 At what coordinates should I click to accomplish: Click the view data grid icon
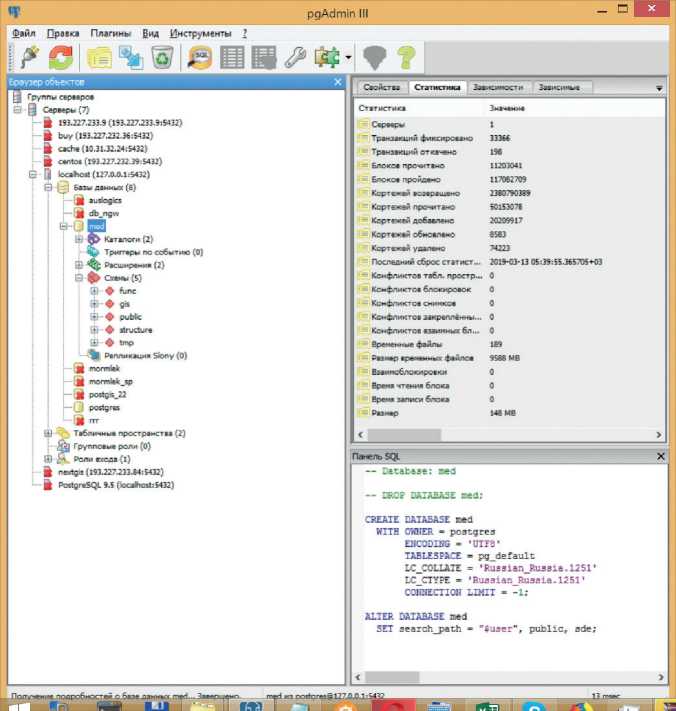click(232, 58)
